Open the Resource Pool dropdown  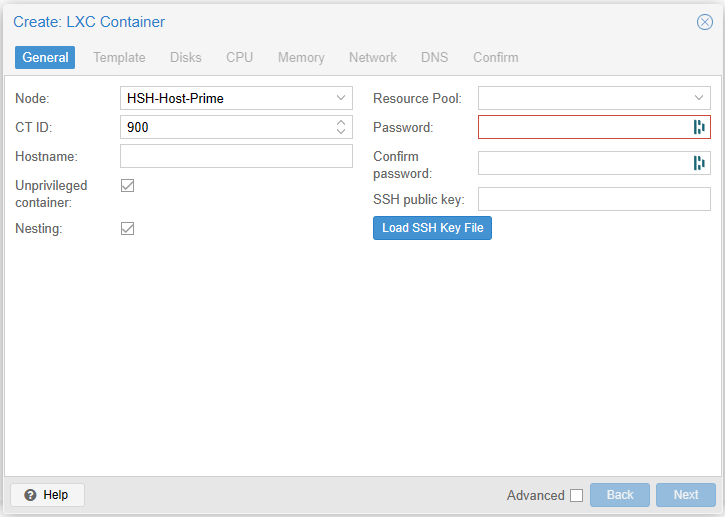coord(699,98)
